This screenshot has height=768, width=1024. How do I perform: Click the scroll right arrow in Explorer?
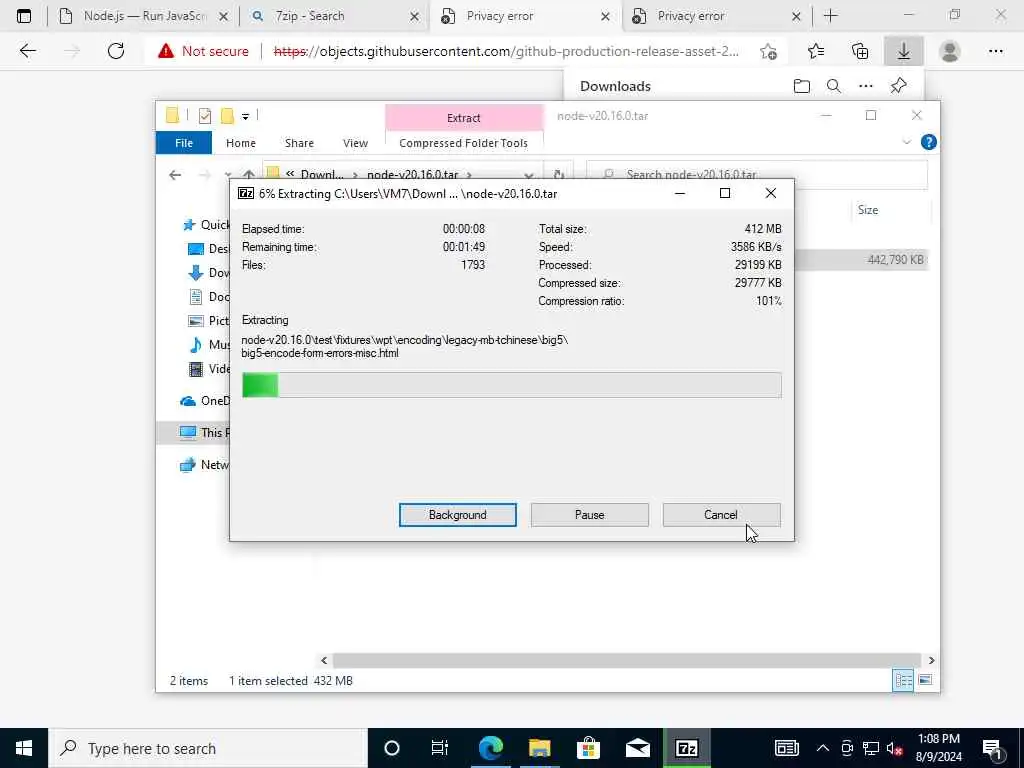coord(931,660)
